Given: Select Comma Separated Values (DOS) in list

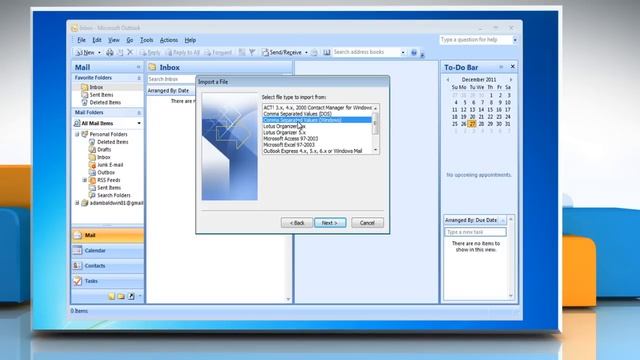Looking at the screenshot, I should point(297,114).
